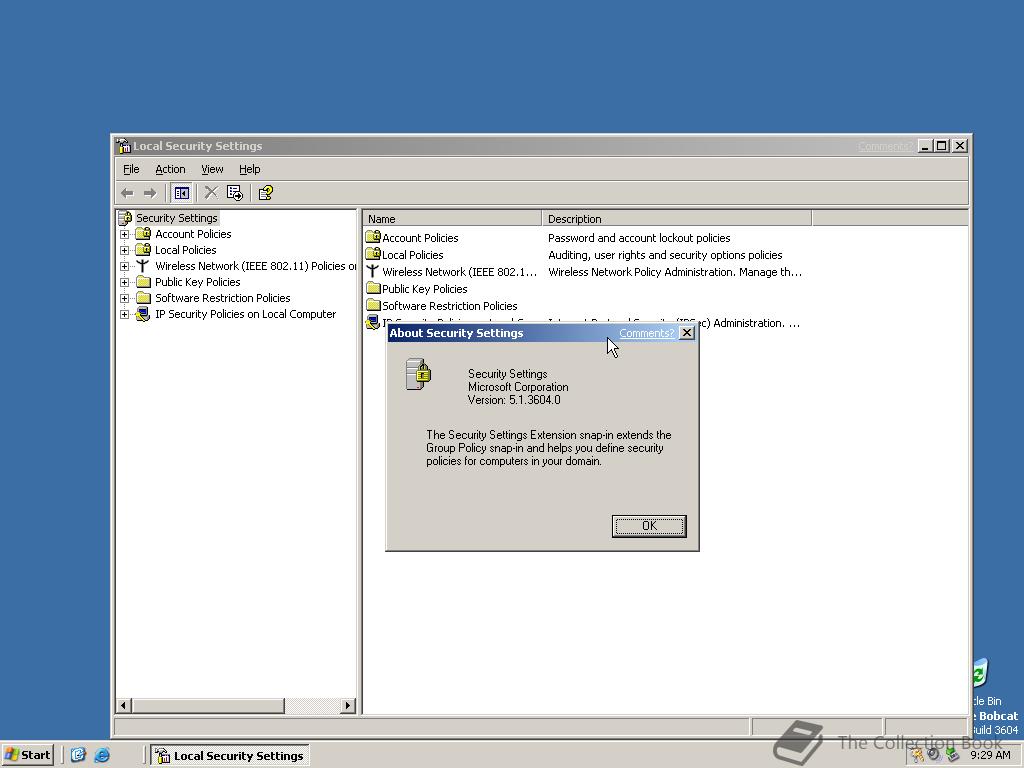The height and width of the screenshot is (768, 1024).
Task: Select Public Key Policies label in the tree
Action: [198, 282]
